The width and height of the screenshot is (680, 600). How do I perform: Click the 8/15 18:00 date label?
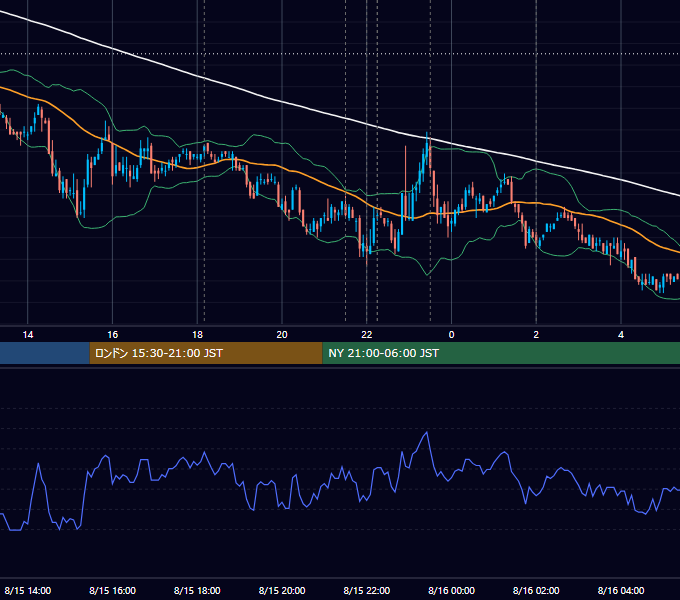[197, 590]
